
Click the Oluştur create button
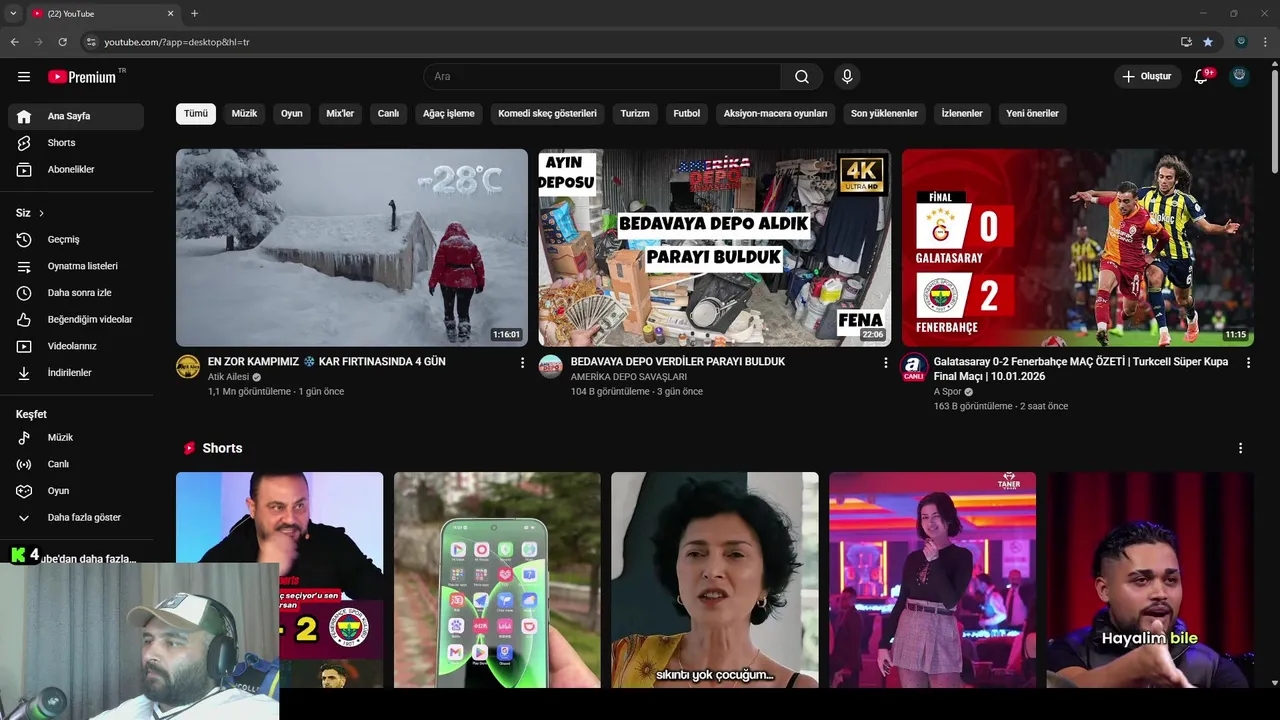pyautogui.click(x=1147, y=77)
